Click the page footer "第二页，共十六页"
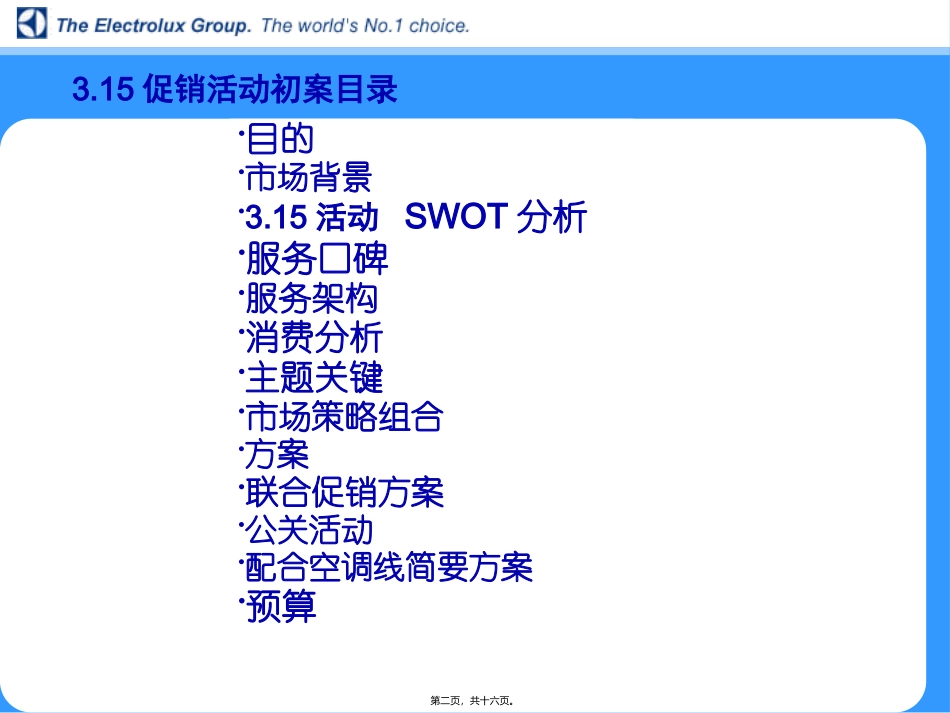Image resolution: width=950 pixels, height=713 pixels. click(472, 701)
